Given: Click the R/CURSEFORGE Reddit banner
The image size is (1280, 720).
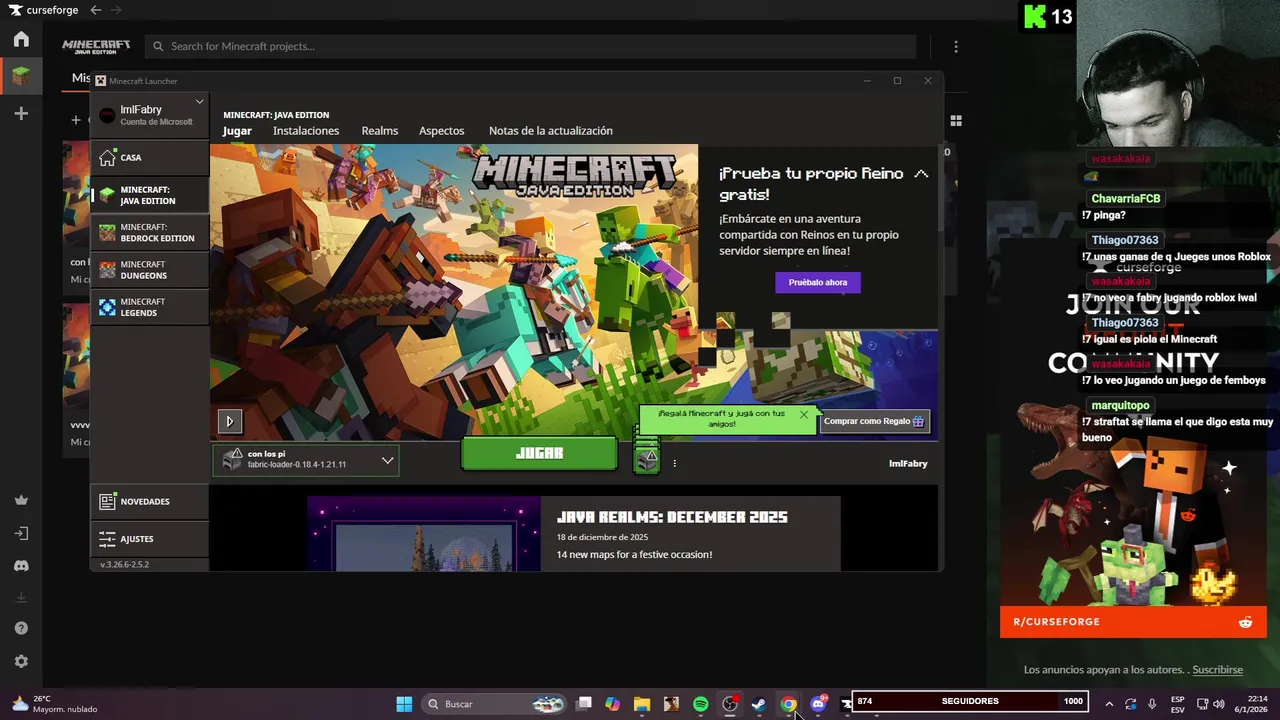Looking at the screenshot, I should click(1133, 622).
